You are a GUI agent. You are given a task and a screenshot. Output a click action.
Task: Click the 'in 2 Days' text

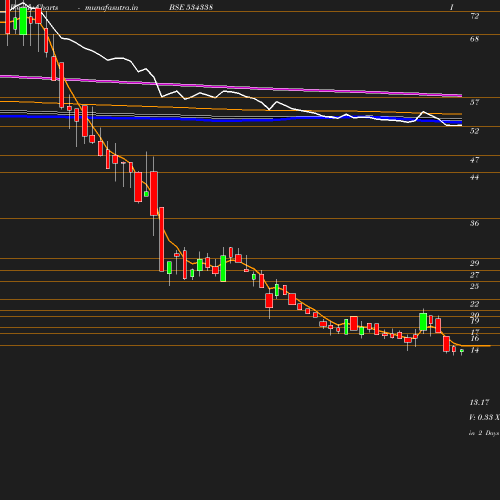(484, 433)
